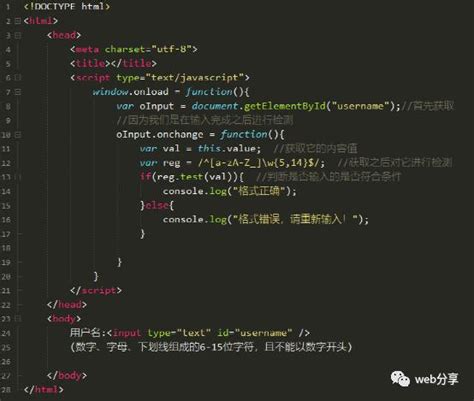Collapse the oInput.onchange function fold on line 10

[x=18, y=135]
